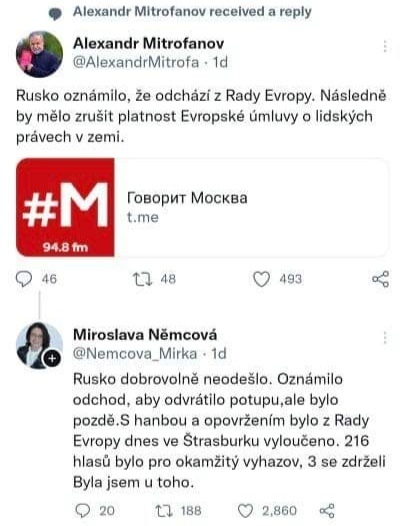Open Alexandr Mitrofanov's profile picture
Screen dimensions: 405x526
39,54
